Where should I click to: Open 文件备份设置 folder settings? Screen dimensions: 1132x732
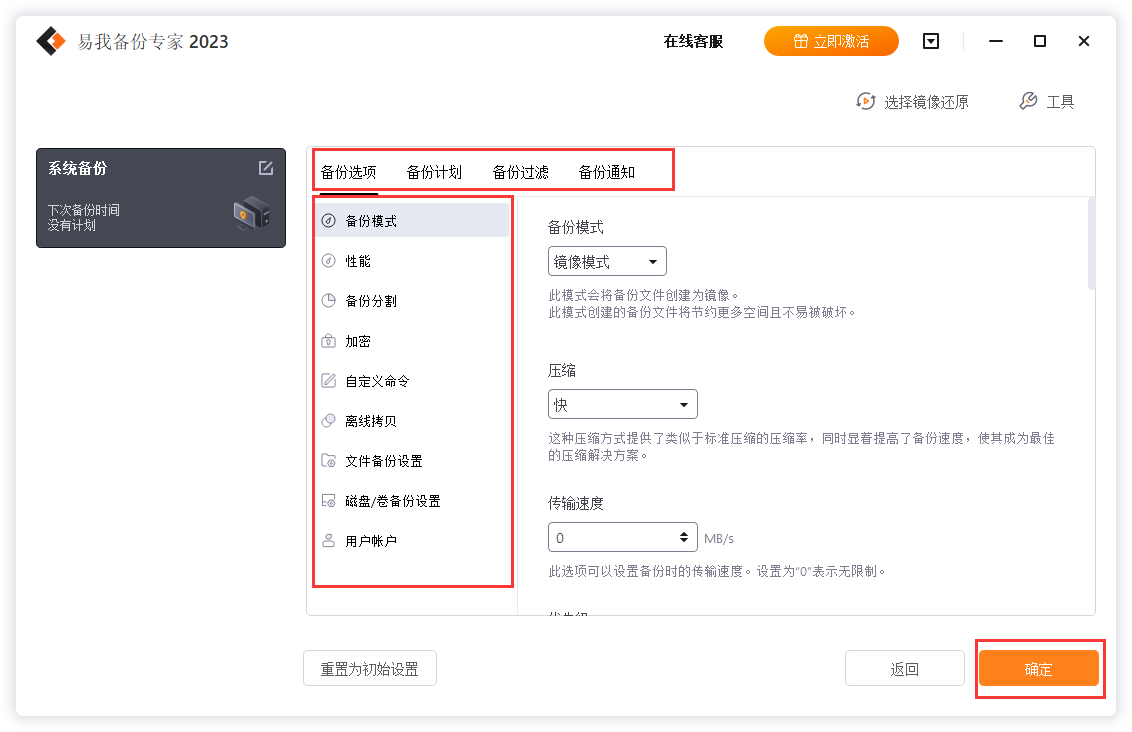(x=384, y=461)
